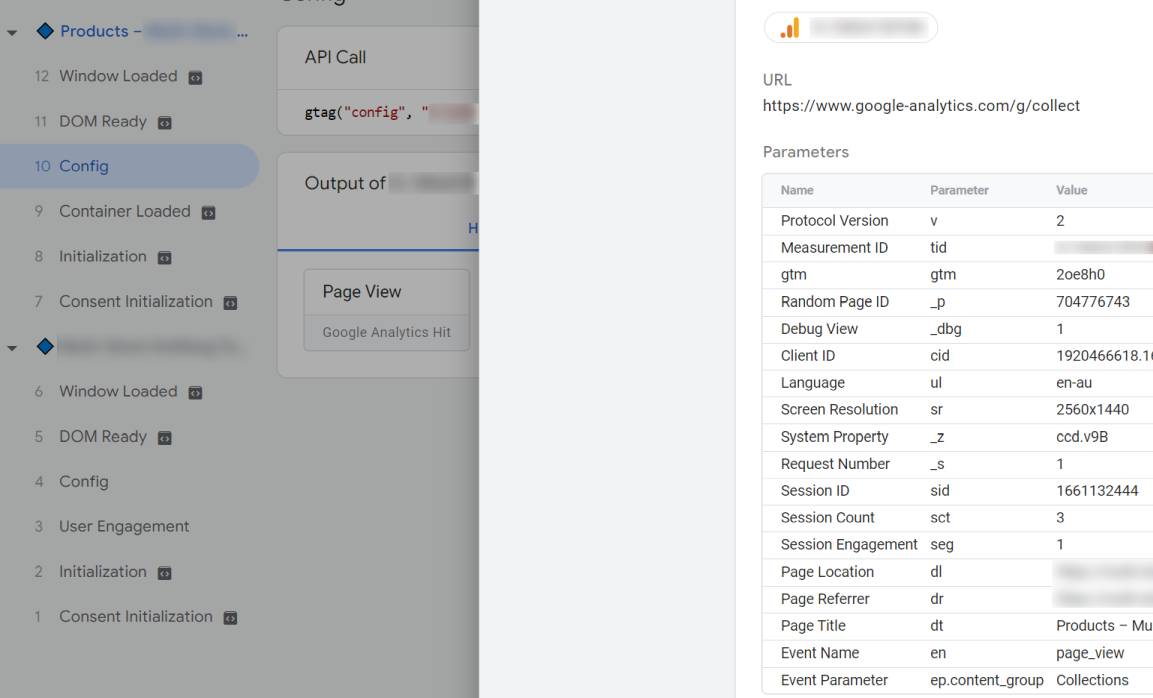Select event 11 DOM Ready
The image size is (1153, 698).
coord(102,121)
